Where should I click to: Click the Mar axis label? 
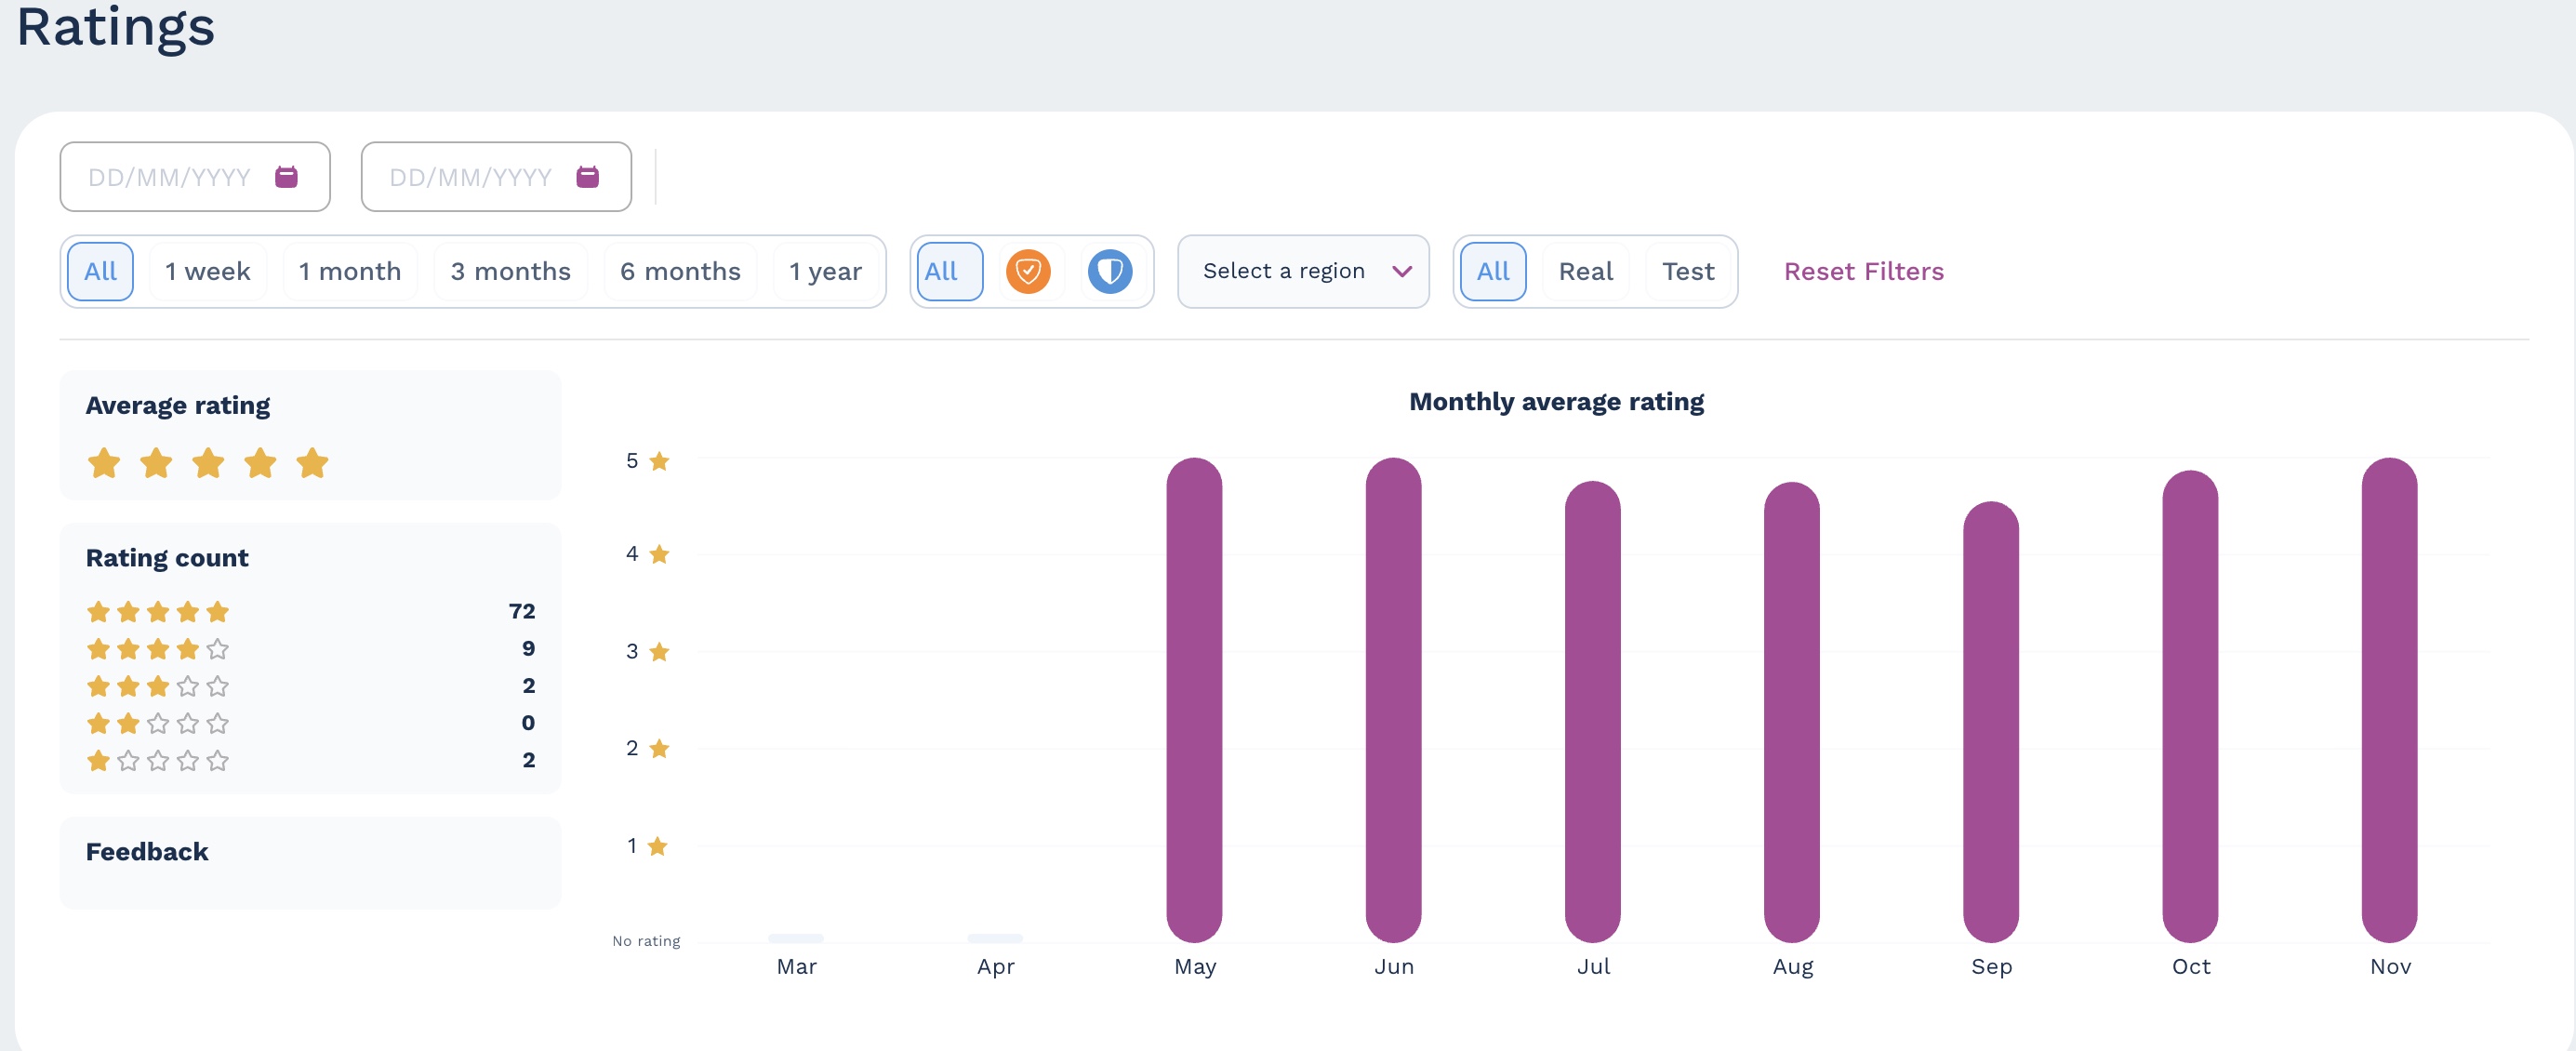coord(797,967)
